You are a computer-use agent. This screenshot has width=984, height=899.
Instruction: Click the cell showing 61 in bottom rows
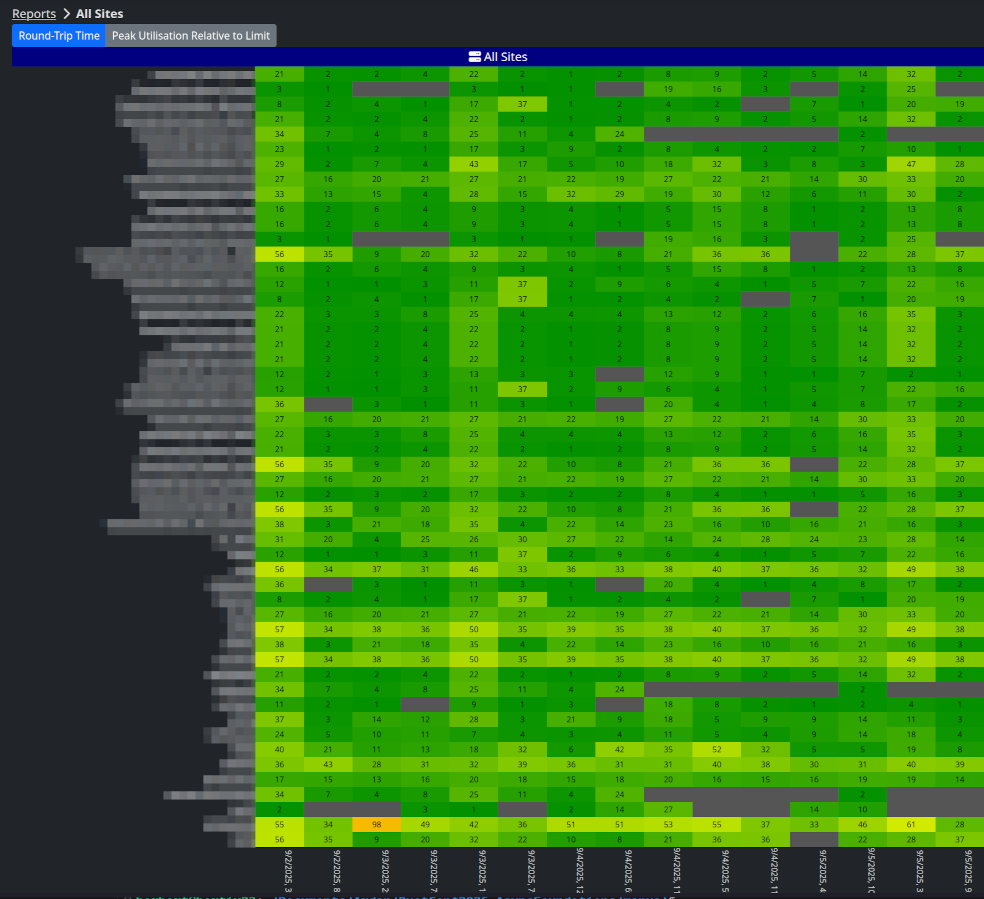click(910, 823)
